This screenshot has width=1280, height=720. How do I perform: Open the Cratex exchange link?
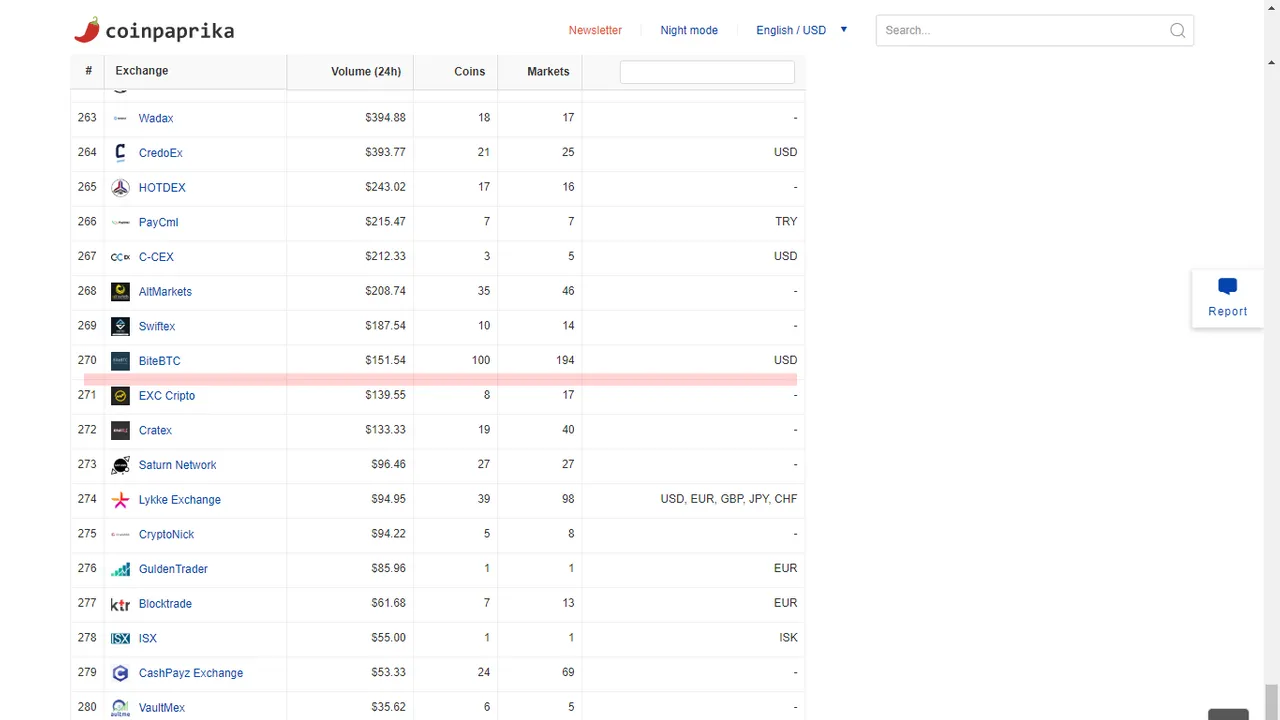point(155,430)
